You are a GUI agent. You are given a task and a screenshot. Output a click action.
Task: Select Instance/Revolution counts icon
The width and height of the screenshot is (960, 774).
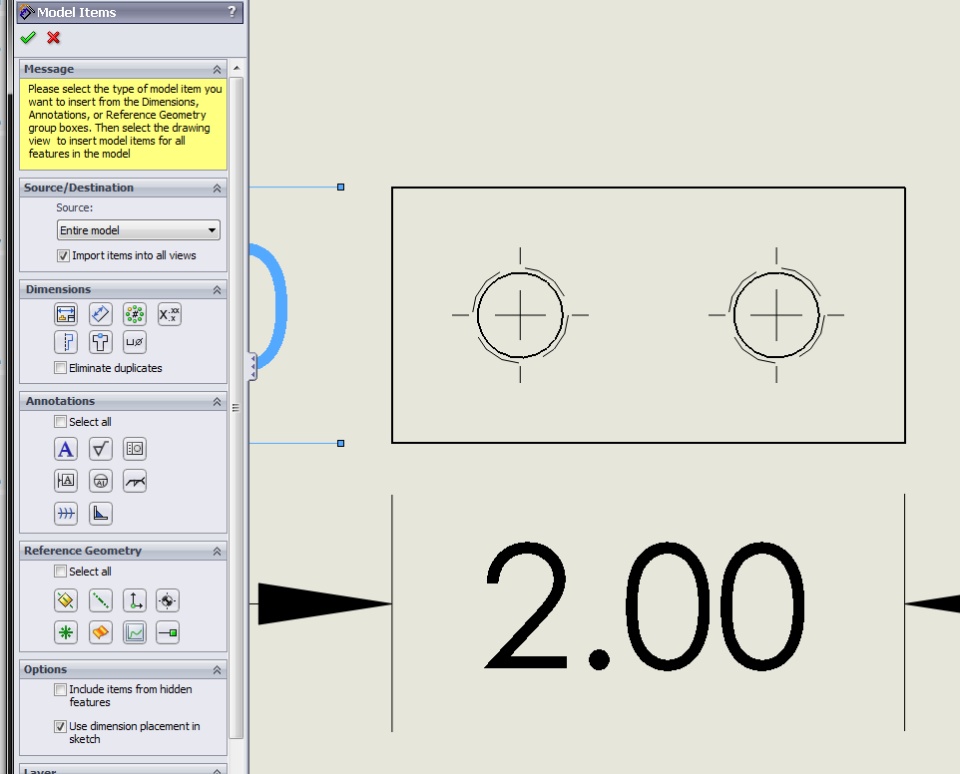pyautogui.click(x=135, y=315)
